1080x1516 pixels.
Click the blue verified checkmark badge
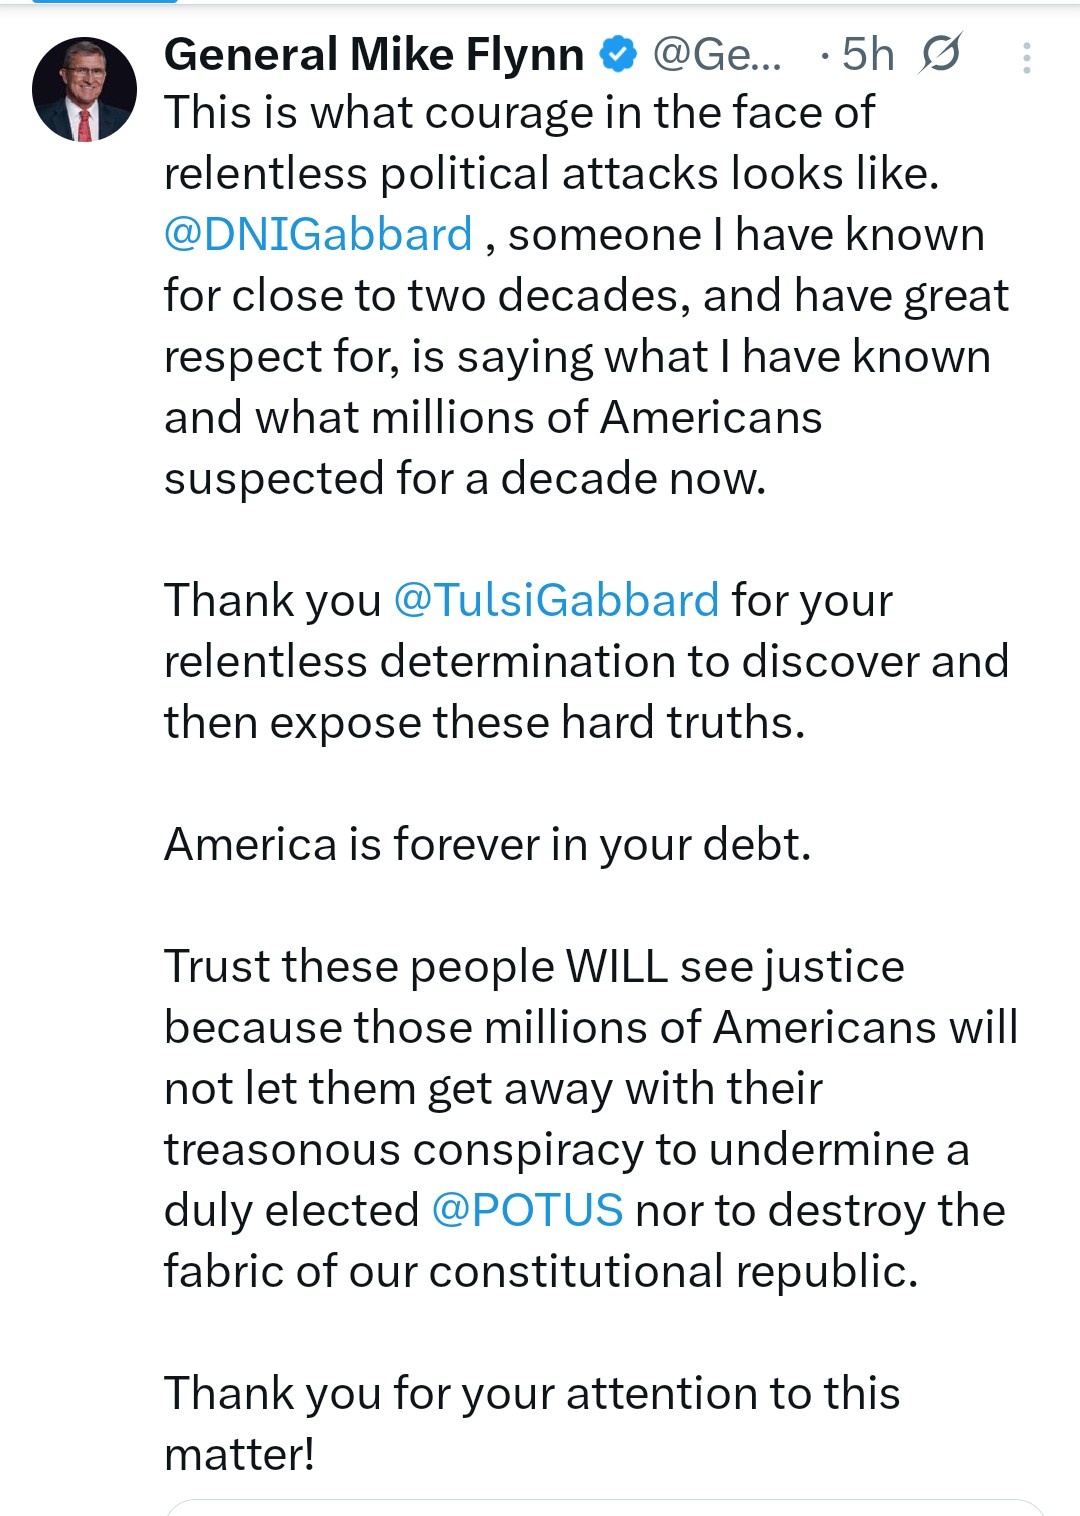pyautogui.click(x=618, y=54)
